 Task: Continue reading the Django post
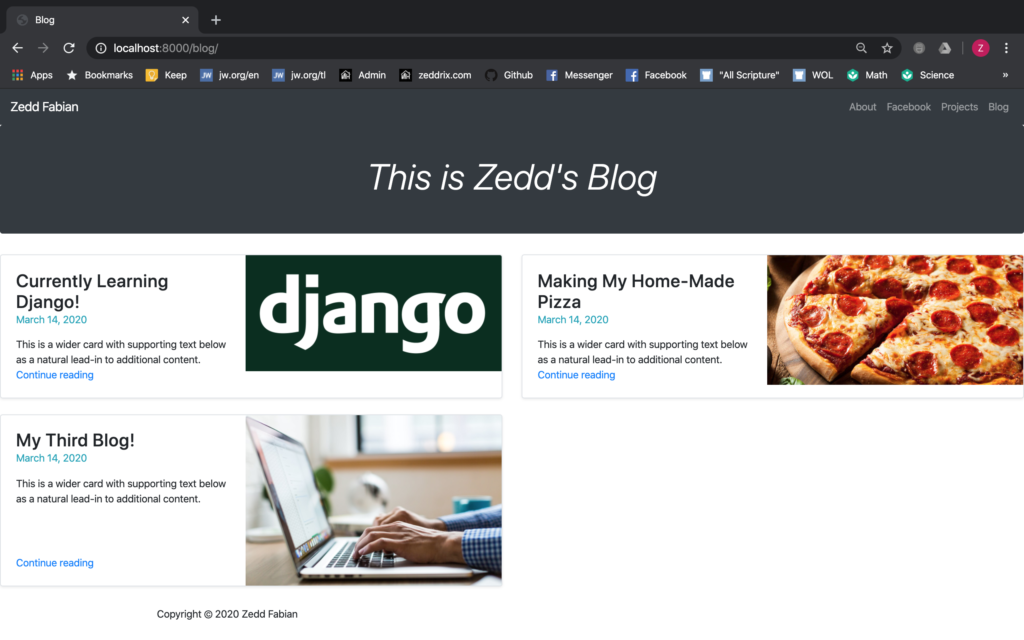pyautogui.click(x=55, y=375)
